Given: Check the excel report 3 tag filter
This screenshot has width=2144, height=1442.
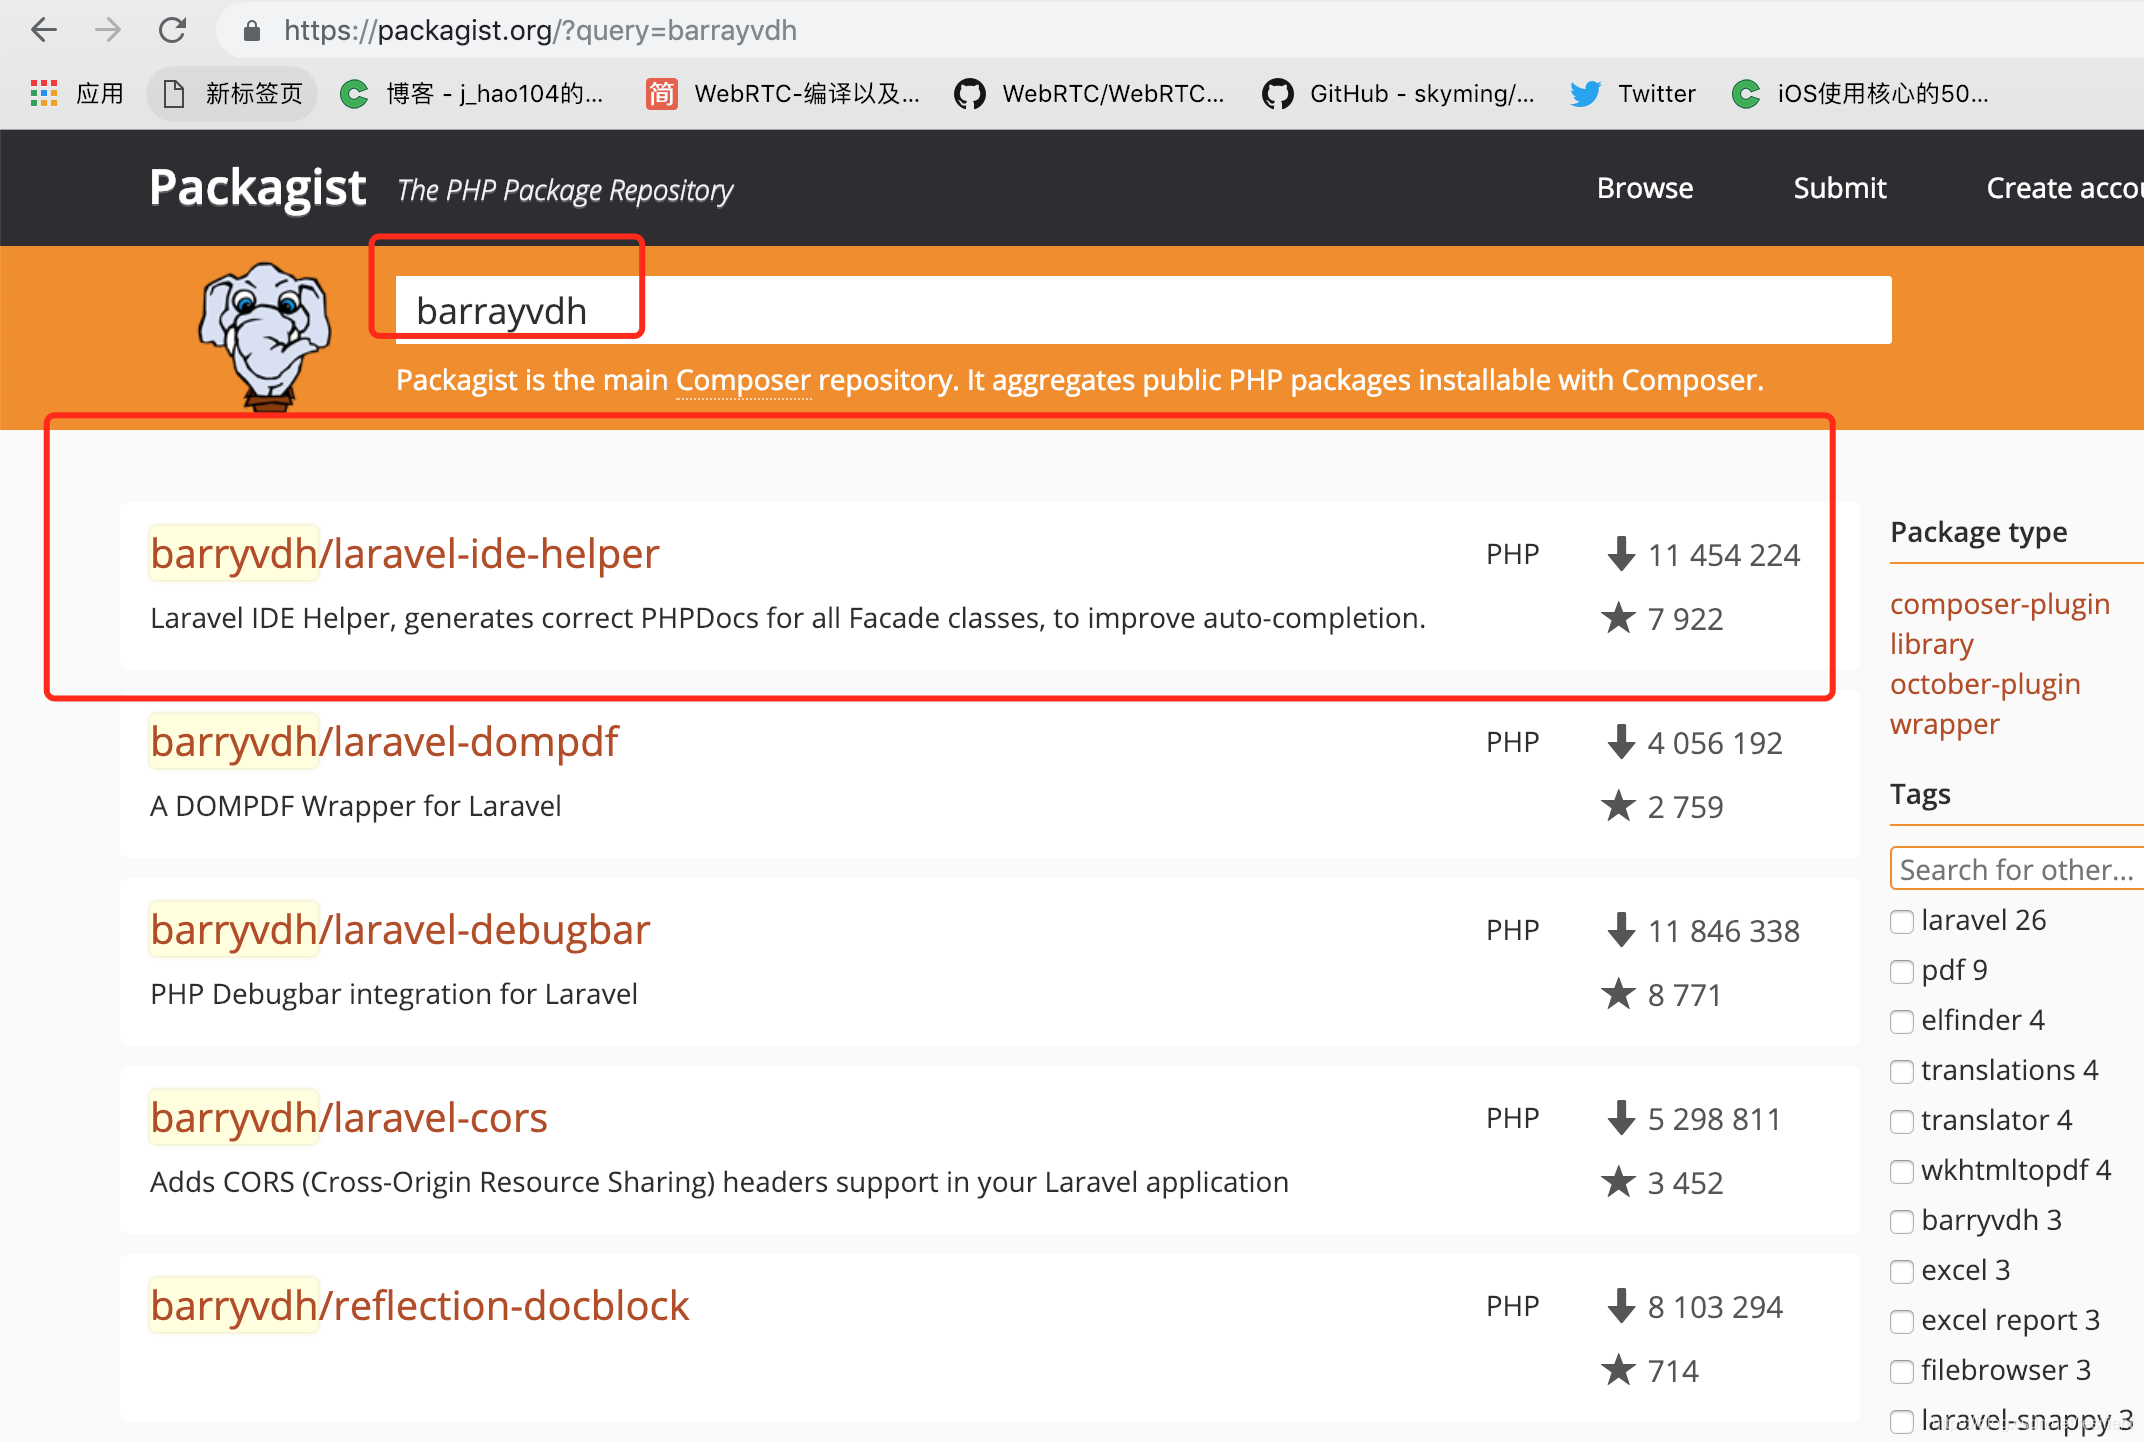Looking at the screenshot, I should [x=1902, y=1321].
